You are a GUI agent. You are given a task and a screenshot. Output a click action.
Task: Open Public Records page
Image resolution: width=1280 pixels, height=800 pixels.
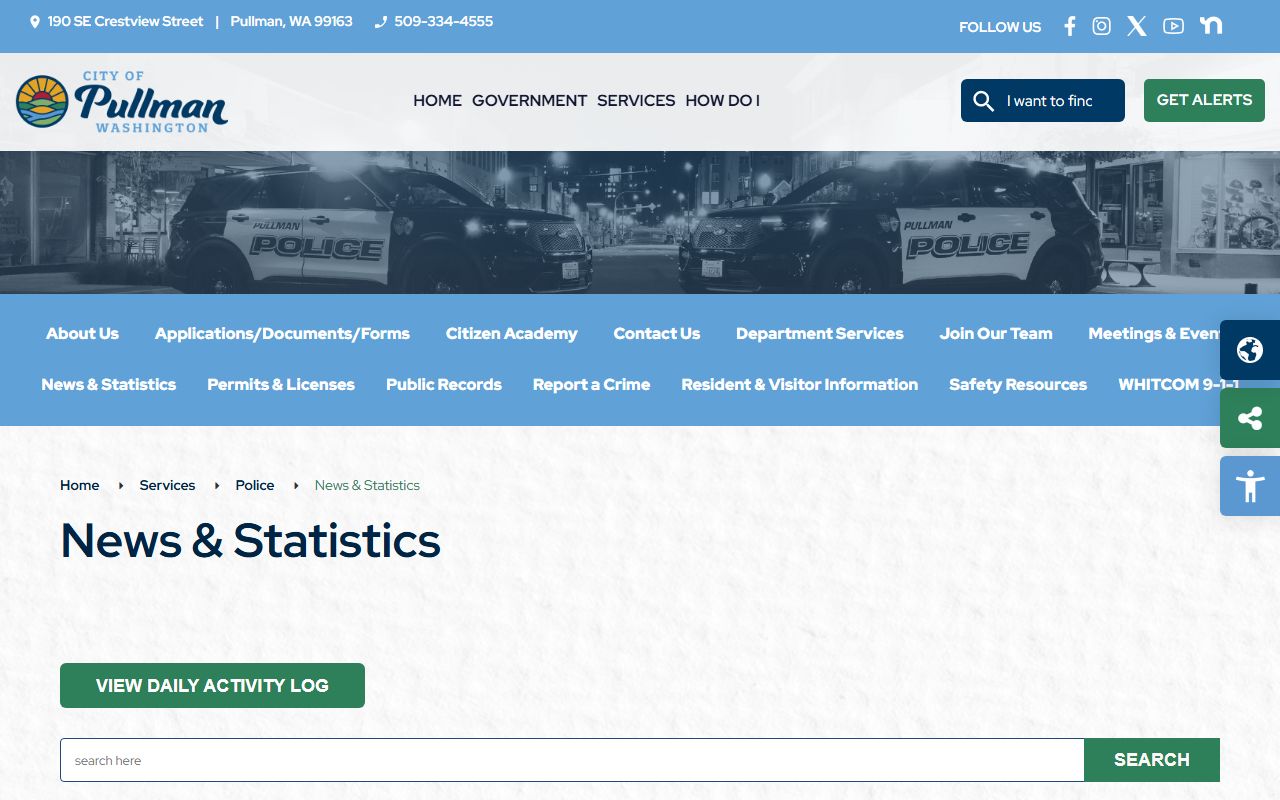pos(444,384)
